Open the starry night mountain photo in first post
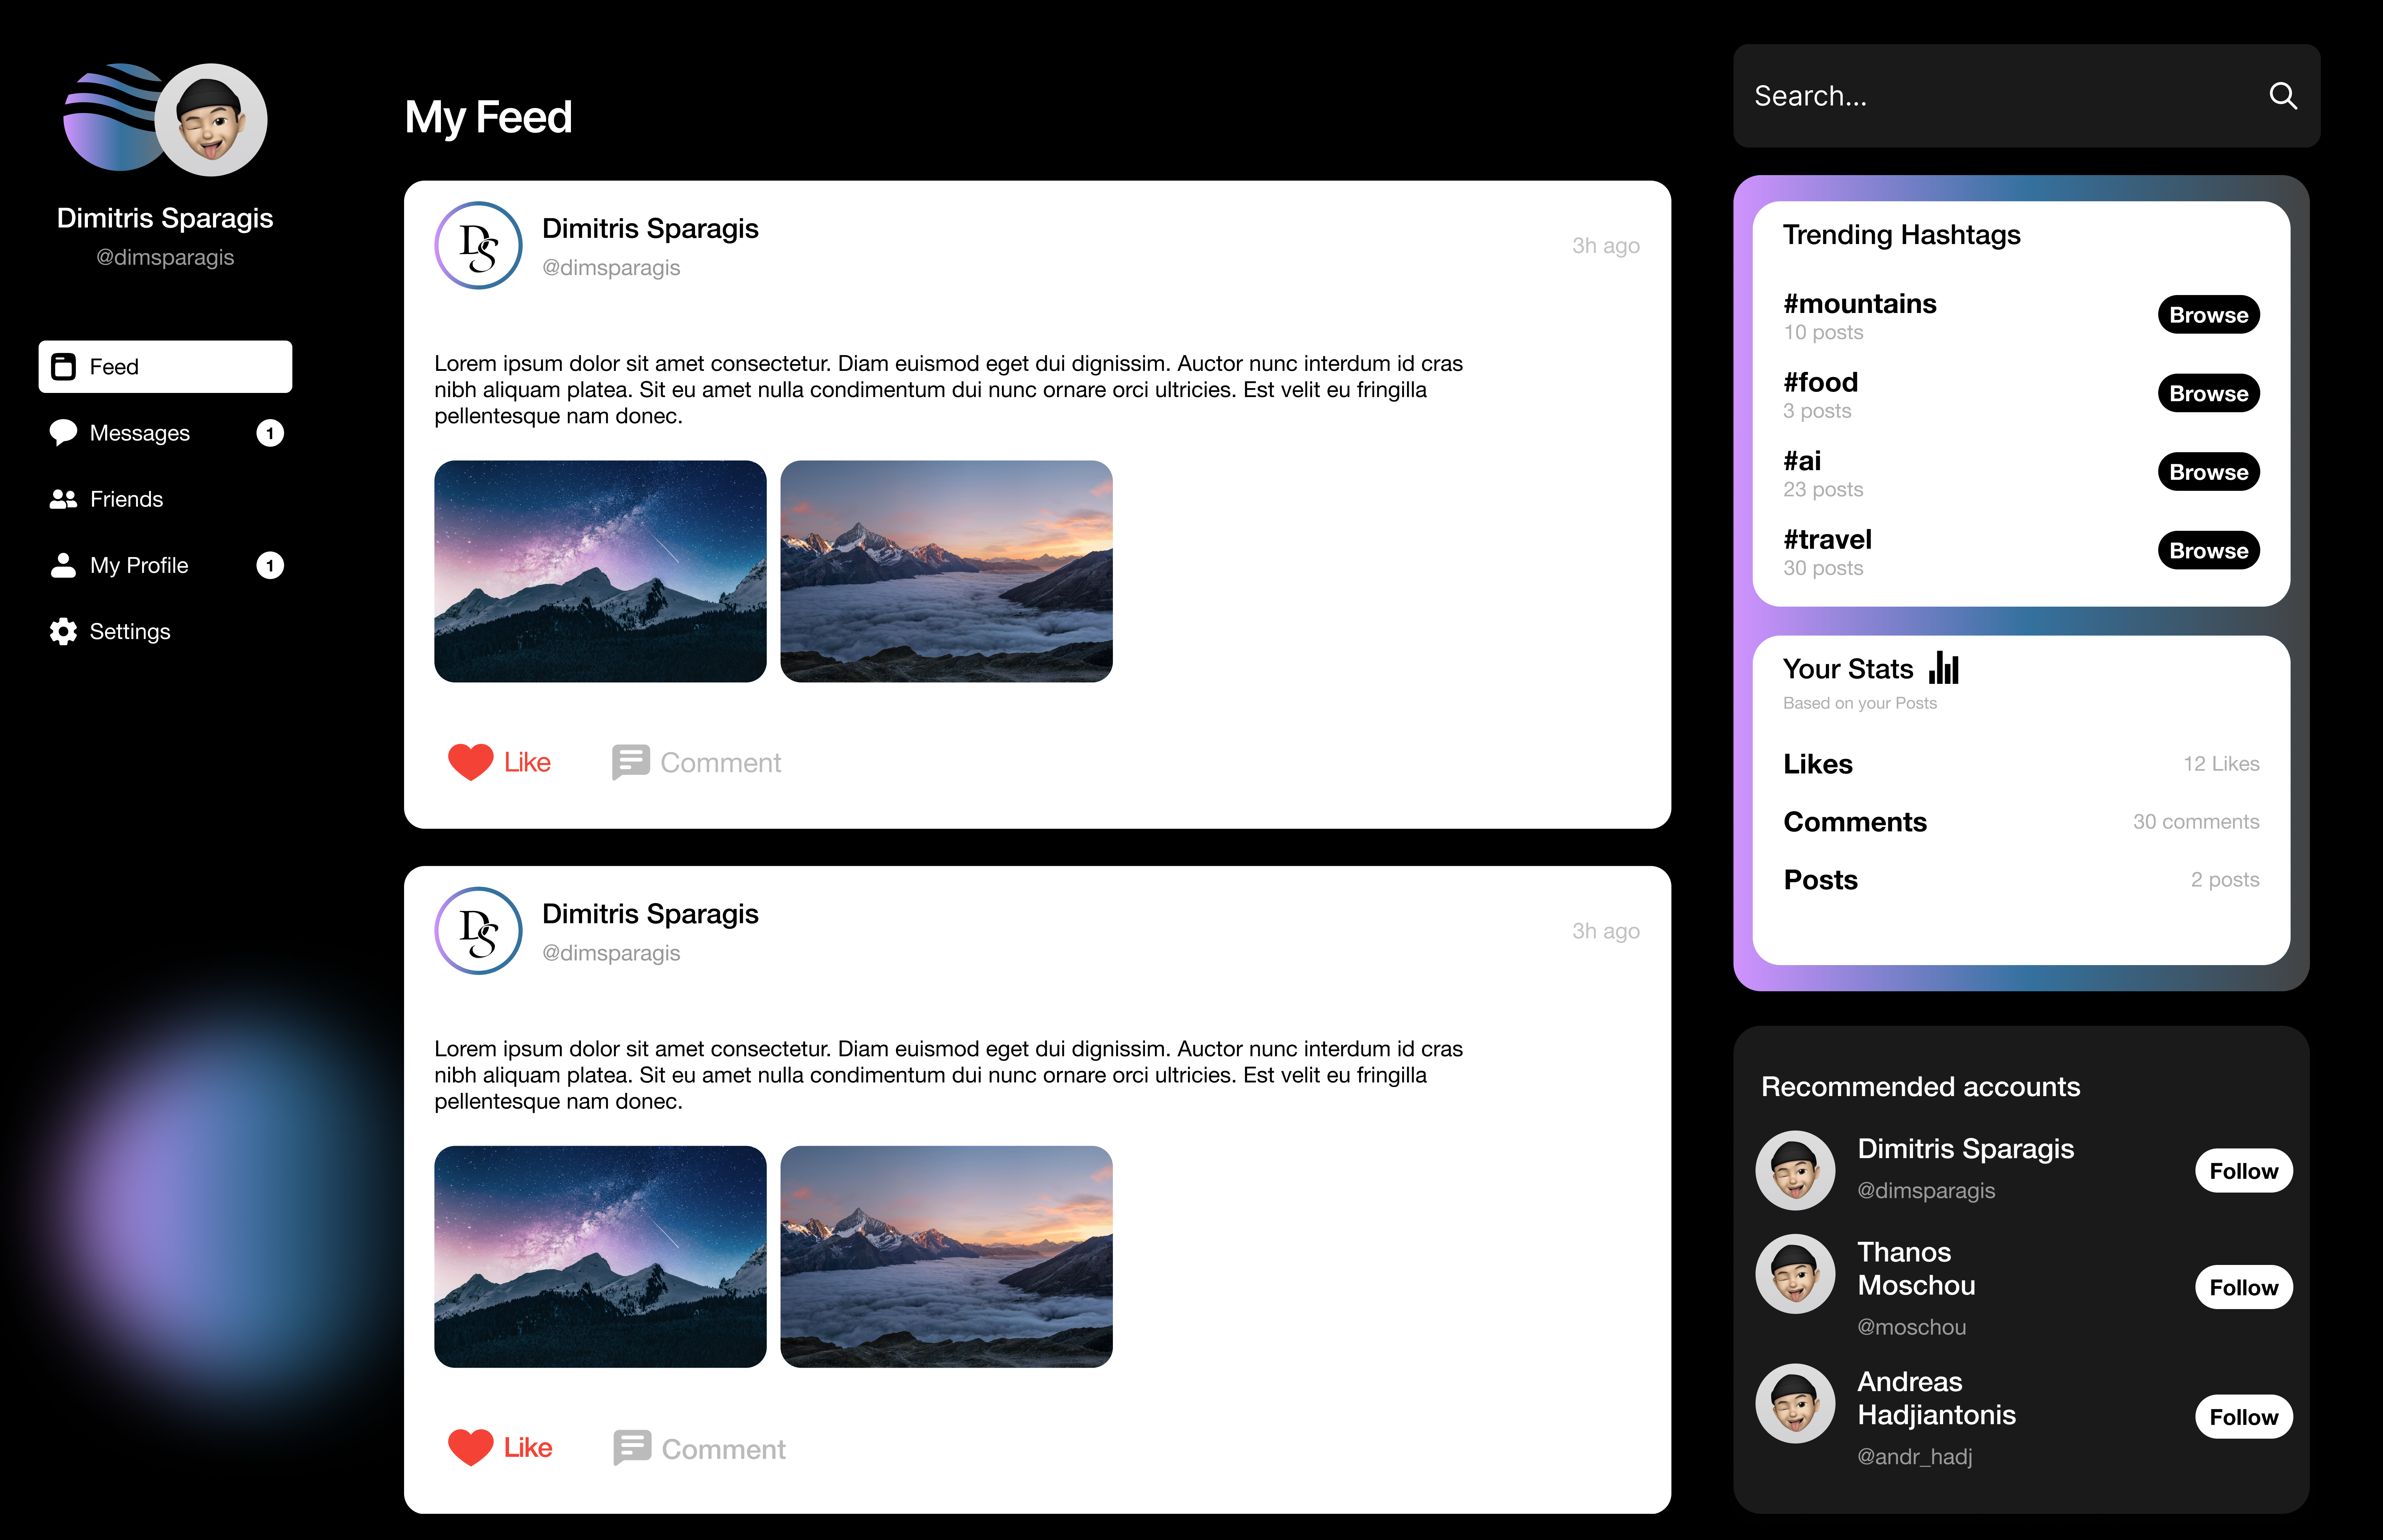Screen dimensions: 2383x1540 tap(600, 571)
